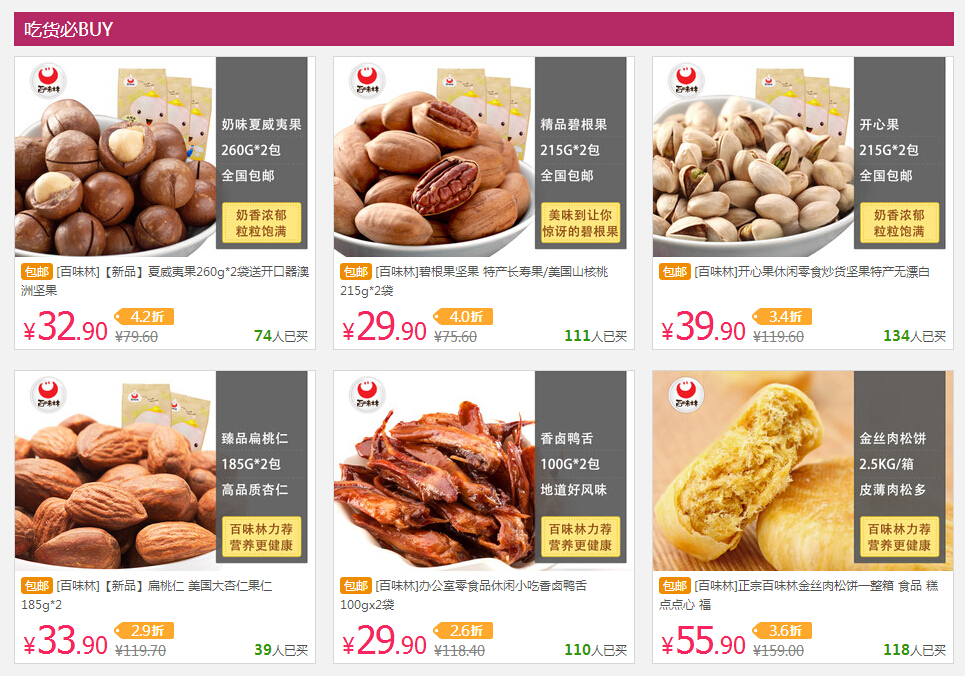Open the 开心果休闲零食 title link

click(x=812, y=272)
